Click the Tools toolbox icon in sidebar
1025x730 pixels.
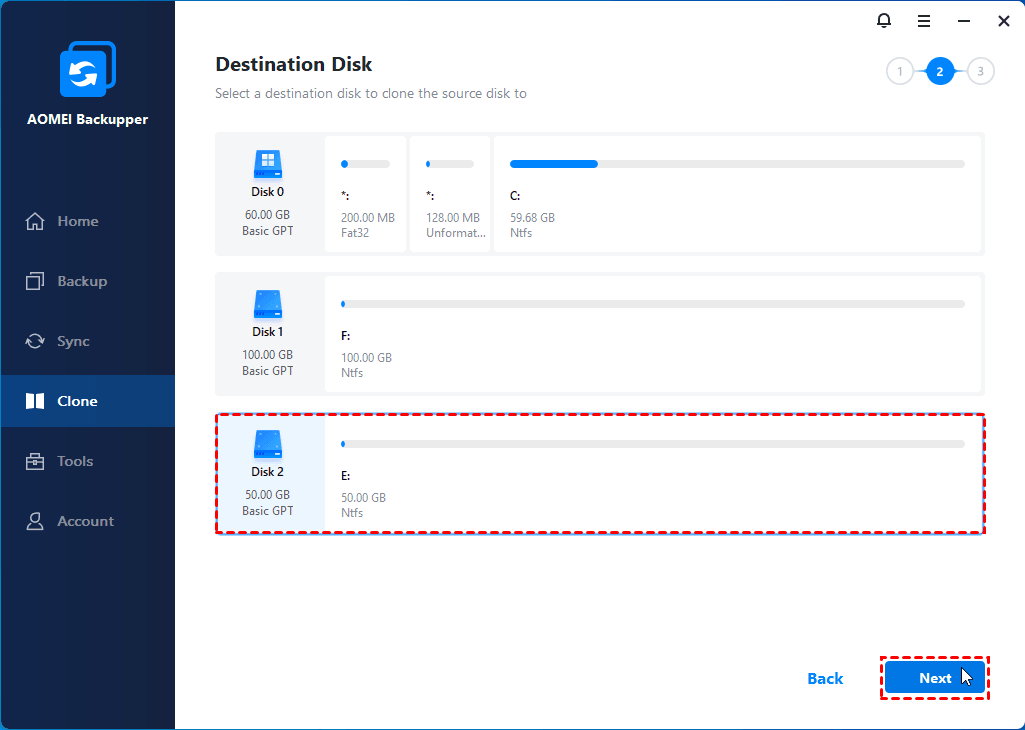tap(35, 461)
